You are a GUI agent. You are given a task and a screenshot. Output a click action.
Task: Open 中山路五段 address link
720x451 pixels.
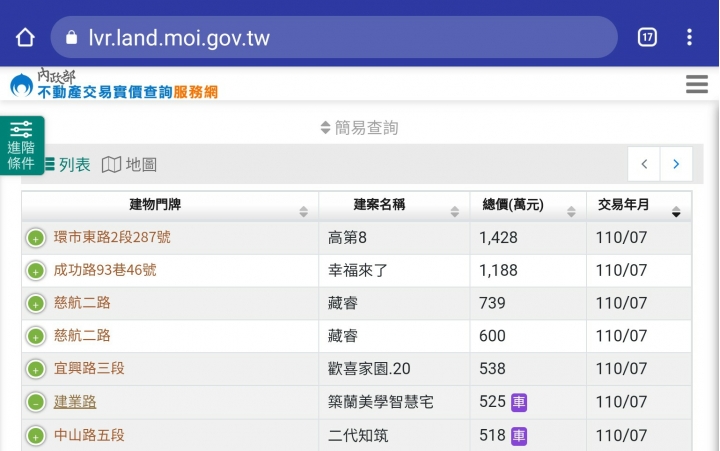click(x=89, y=434)
